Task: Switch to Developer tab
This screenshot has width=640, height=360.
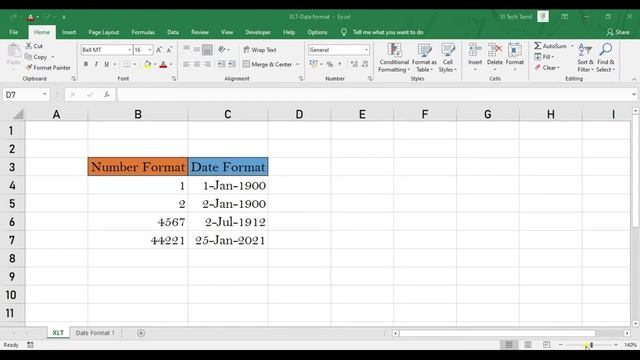Action: pyautogui.click(x=258, y=32)
